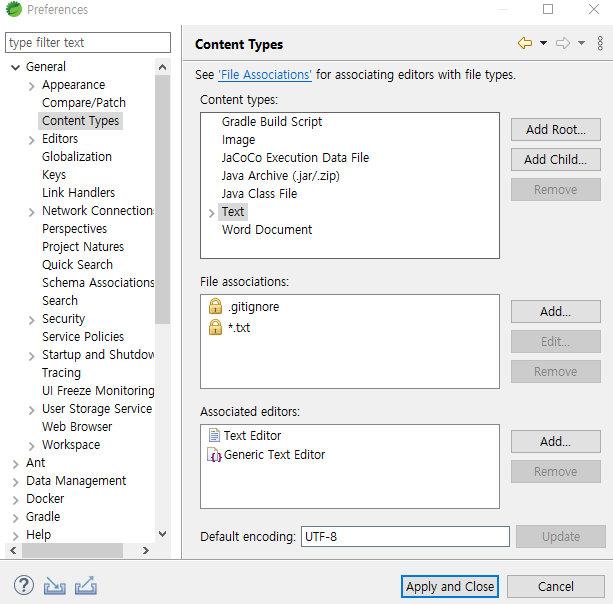Select JaCoCo Execution Data File

pyautogui.click(x=295, y=158)
